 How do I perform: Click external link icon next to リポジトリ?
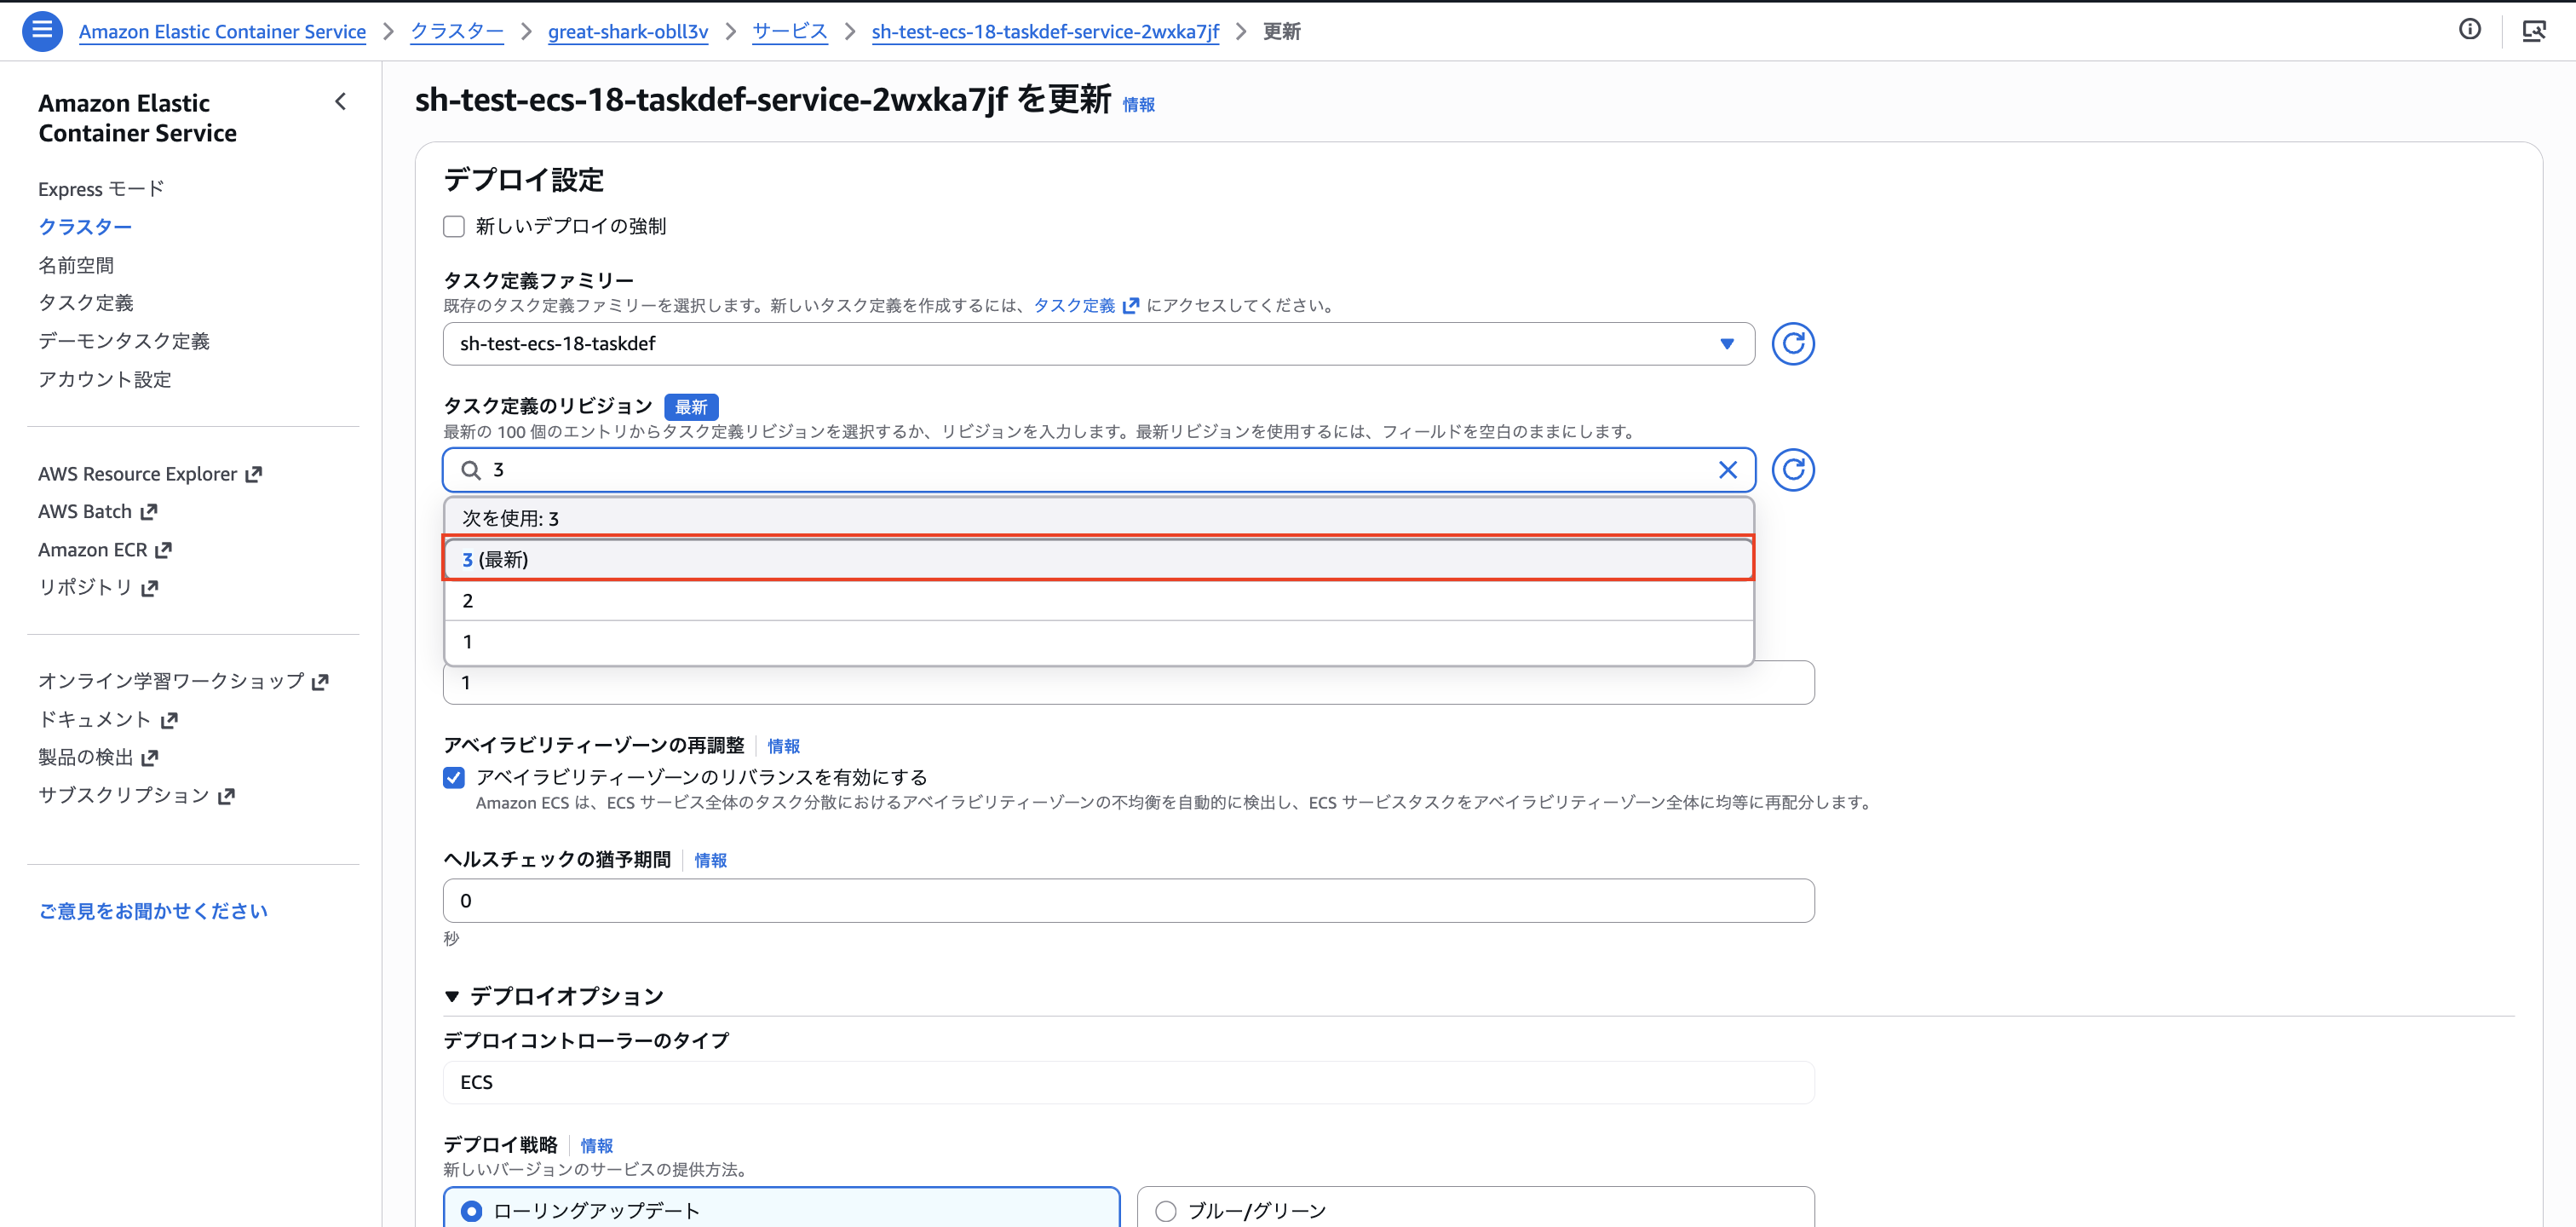coord(150,588)
